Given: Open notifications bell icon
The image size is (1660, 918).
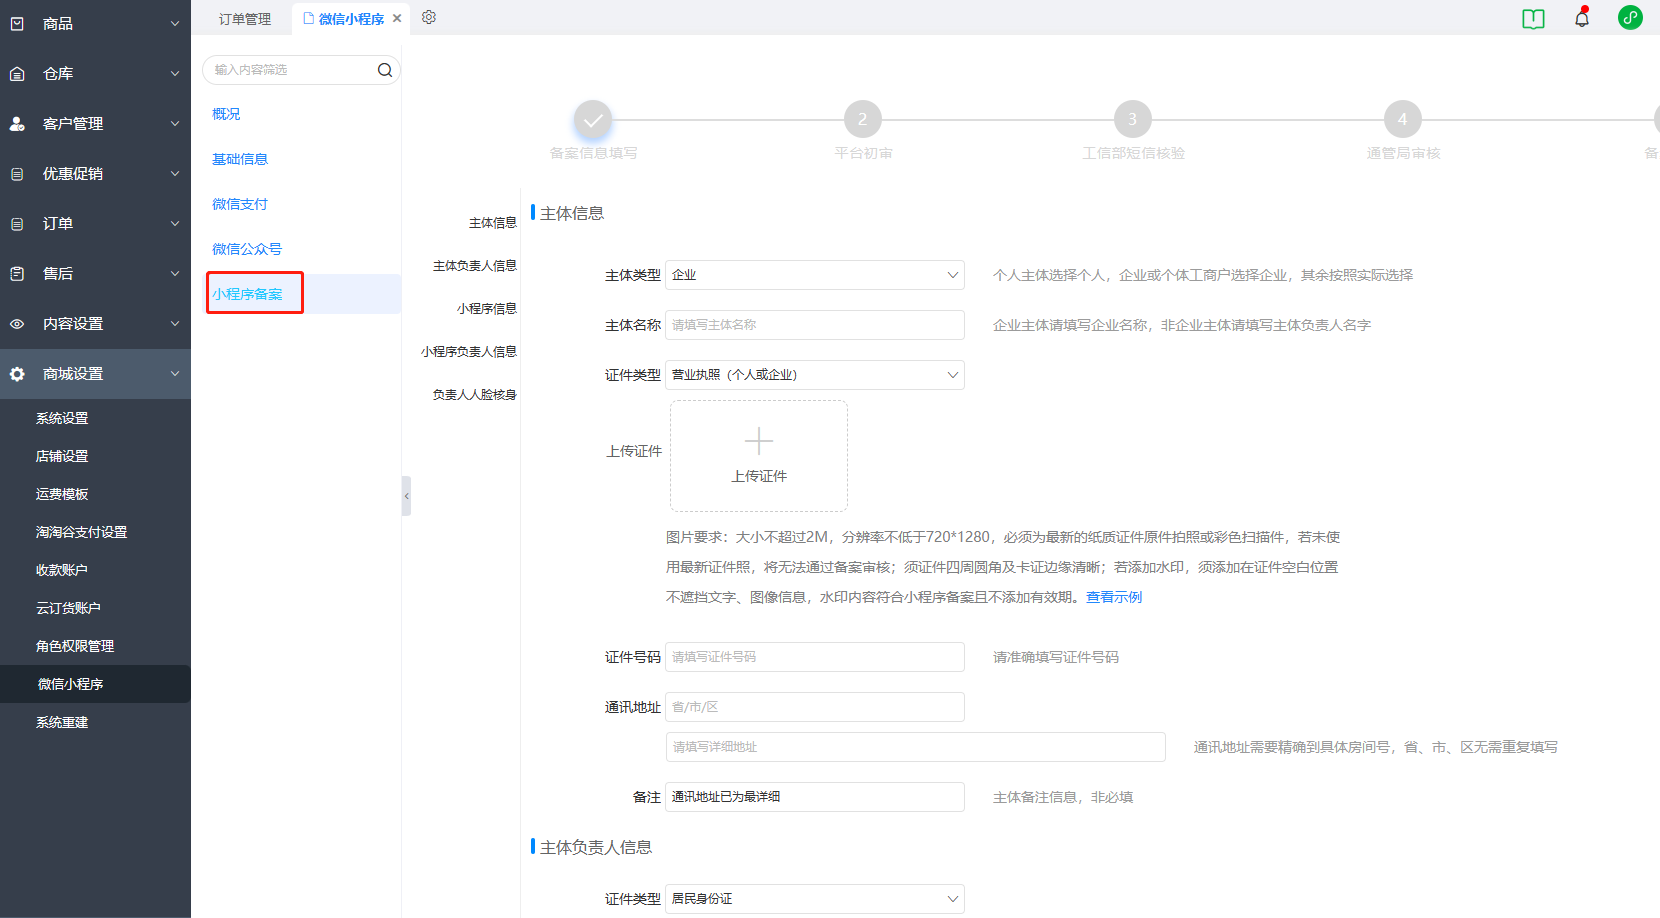Looking at the screenshot, I should tap(1582, 18).
